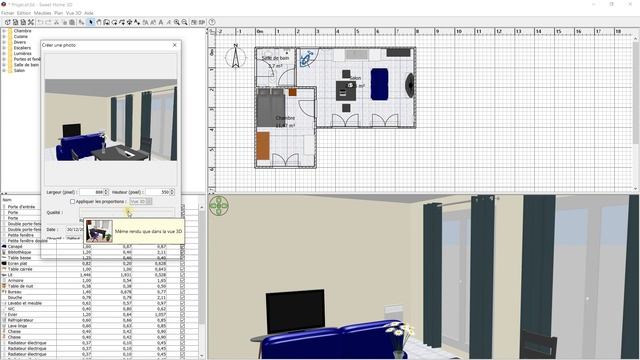Open the Edition menu

(24, 13)
